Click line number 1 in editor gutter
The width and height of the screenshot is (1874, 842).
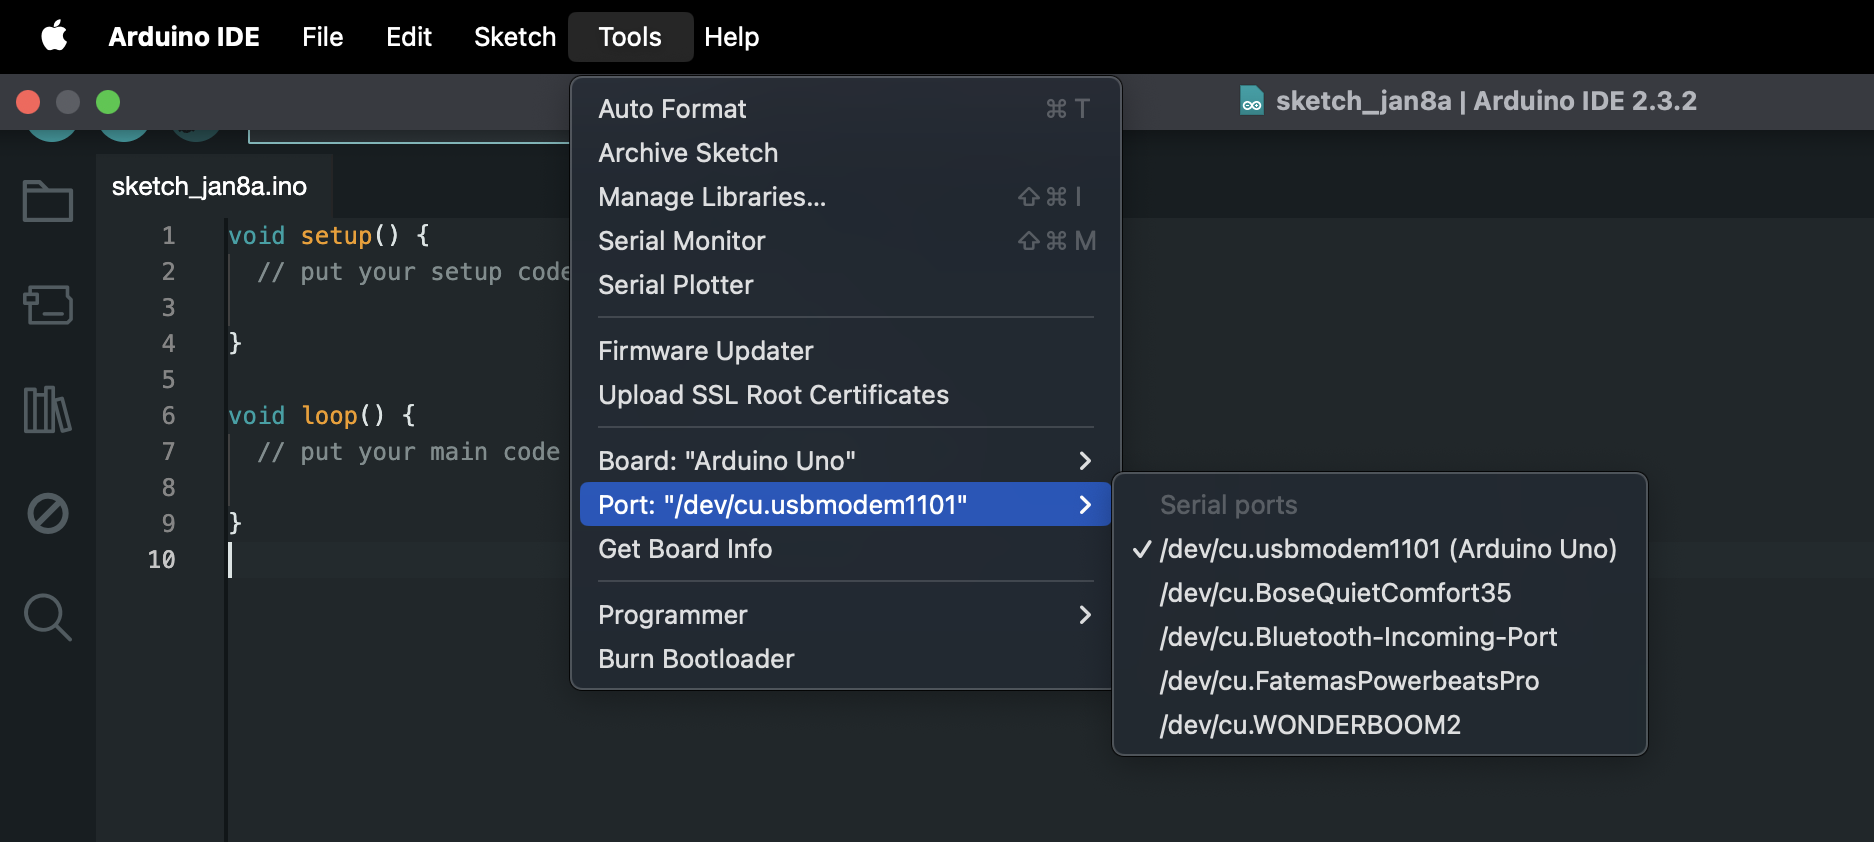(x=168, y=236)
